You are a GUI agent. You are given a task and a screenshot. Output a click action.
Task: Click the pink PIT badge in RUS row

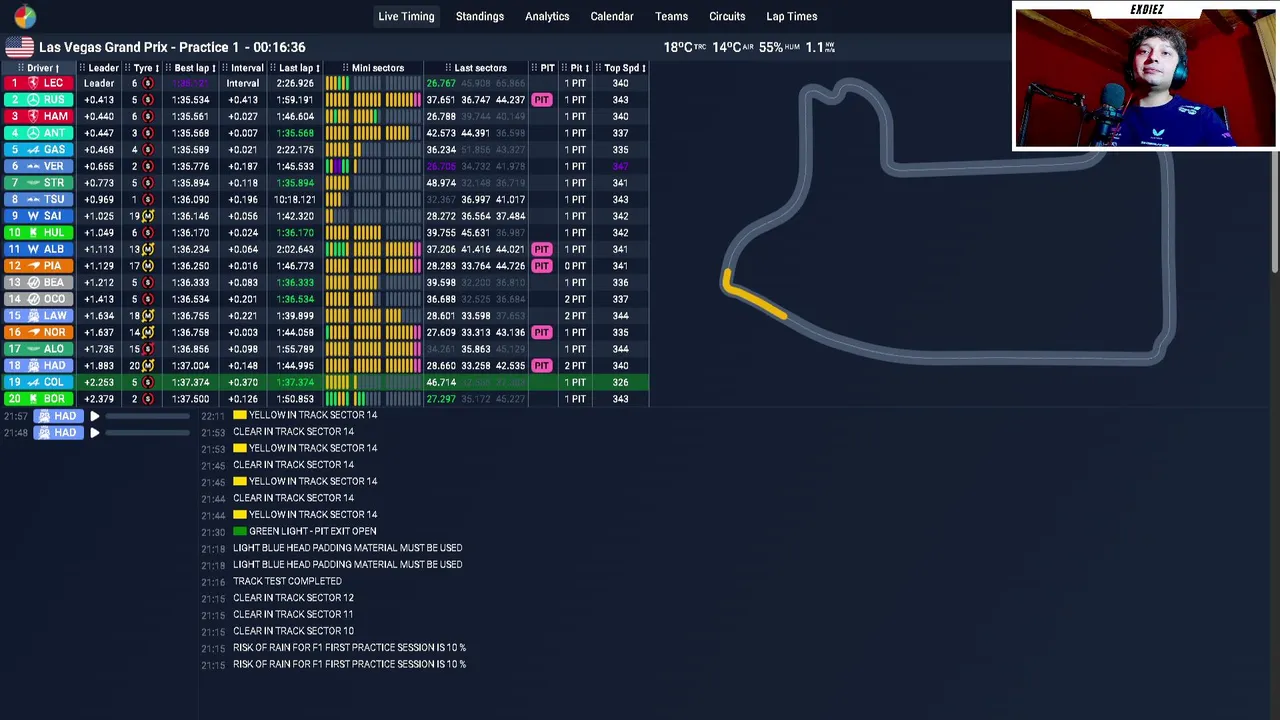541,100
